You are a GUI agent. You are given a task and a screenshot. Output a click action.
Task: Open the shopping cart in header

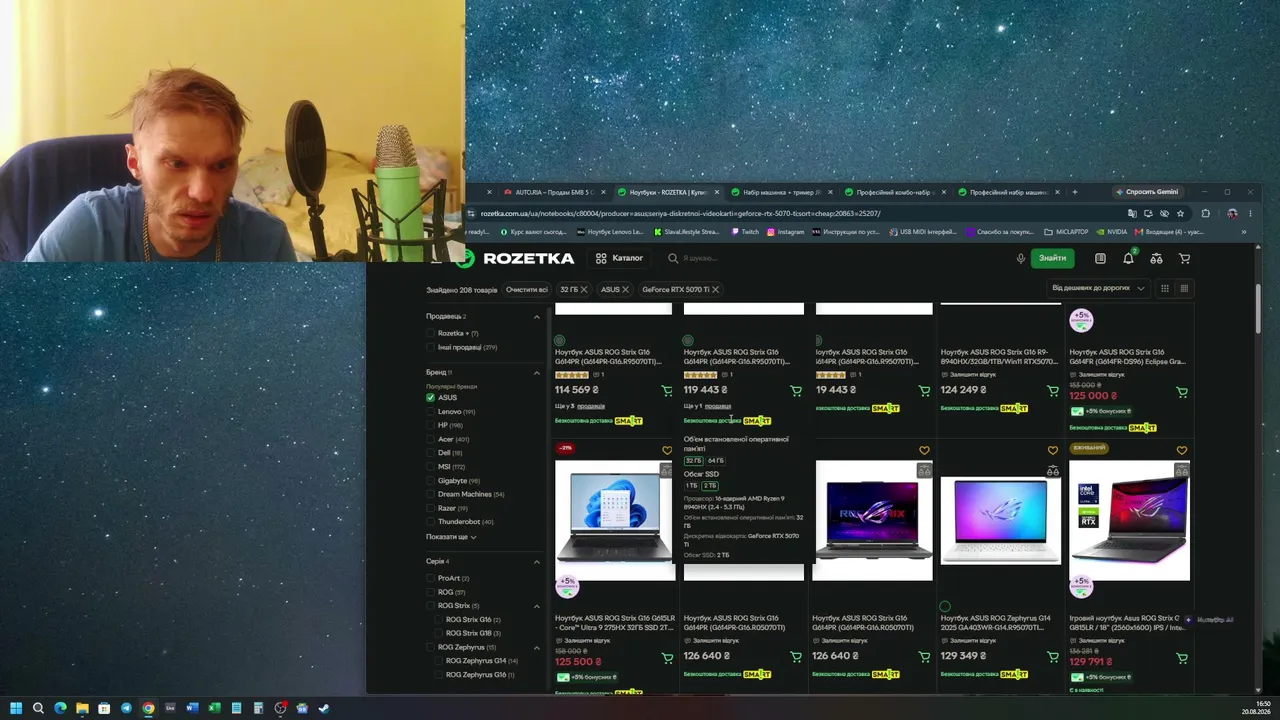click(1184, 258)
